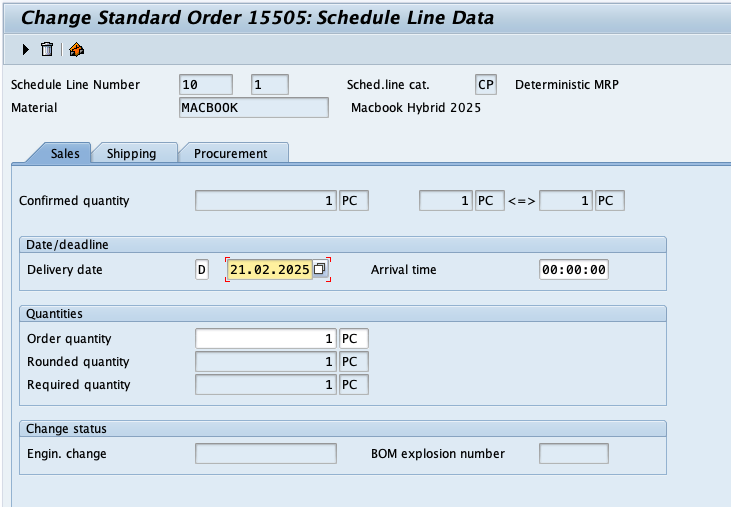Click the 'Schedule Line Number' label

pos(75,85)
